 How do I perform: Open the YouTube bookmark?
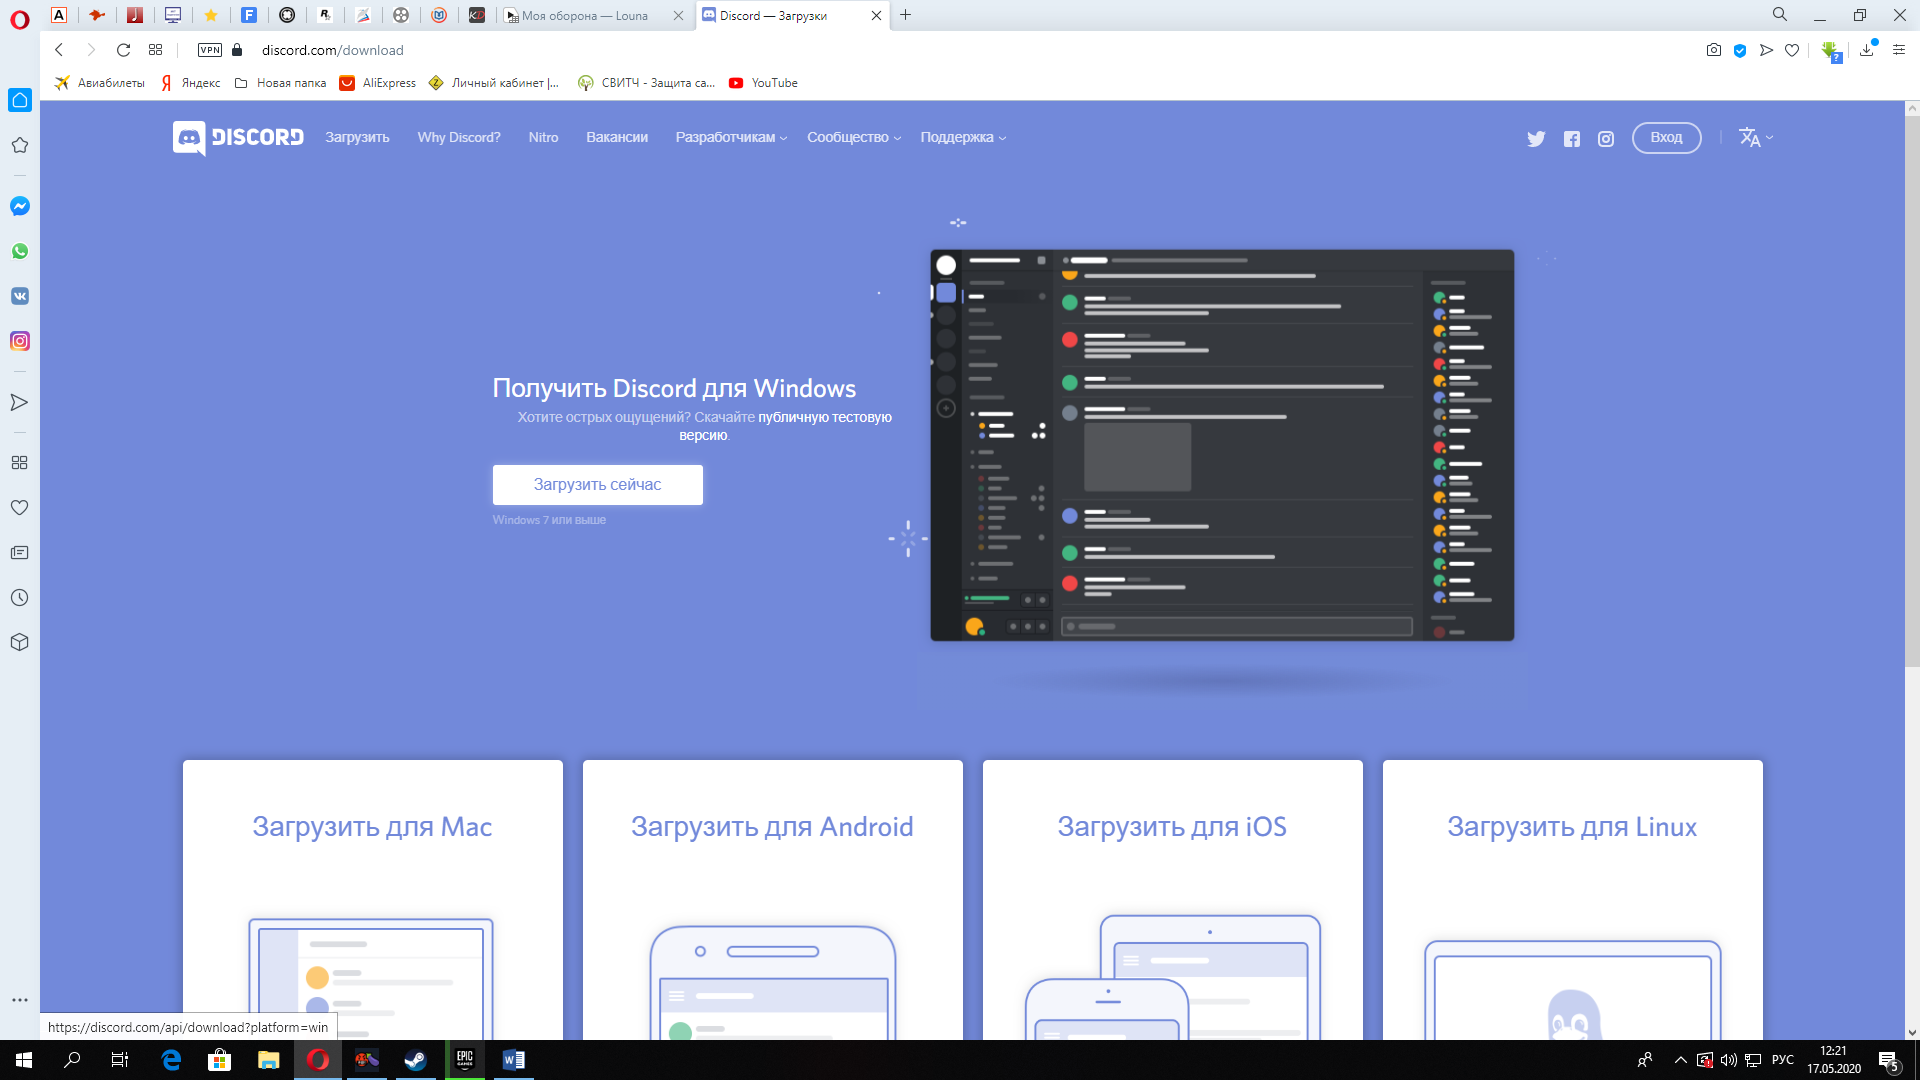pyautogui.click(x=763, y=83)
